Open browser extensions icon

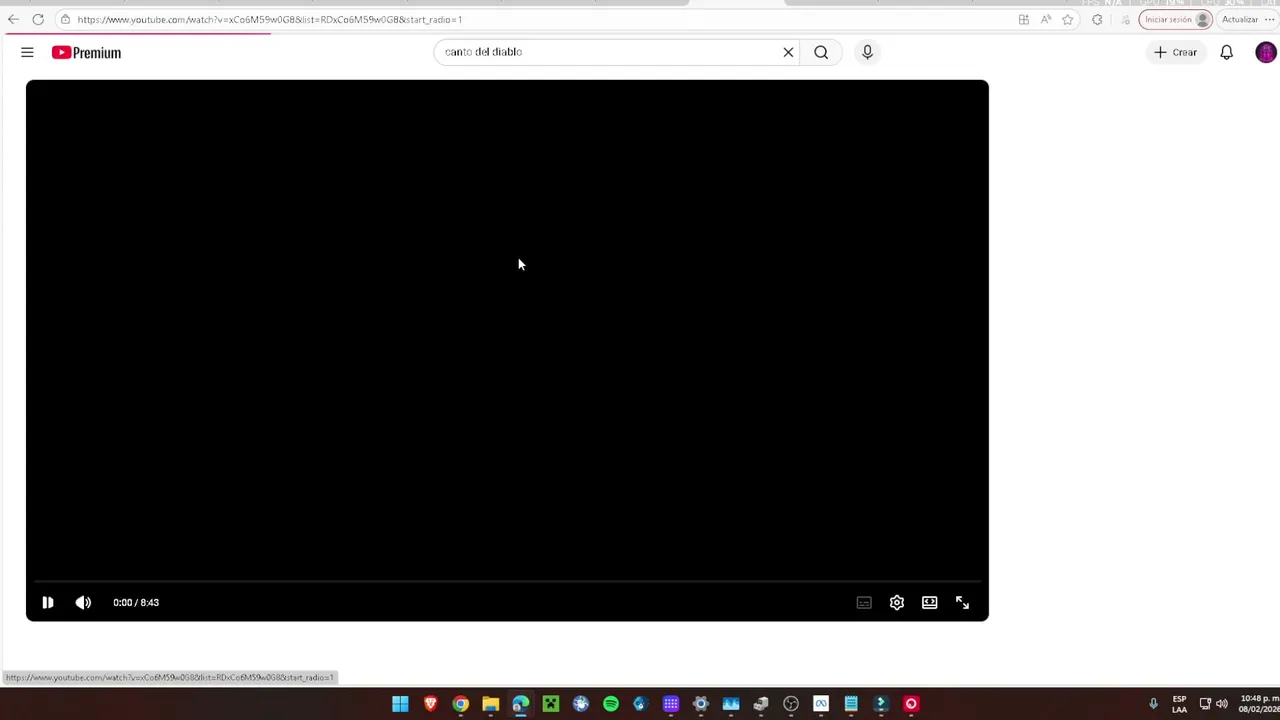[1097, 19]
